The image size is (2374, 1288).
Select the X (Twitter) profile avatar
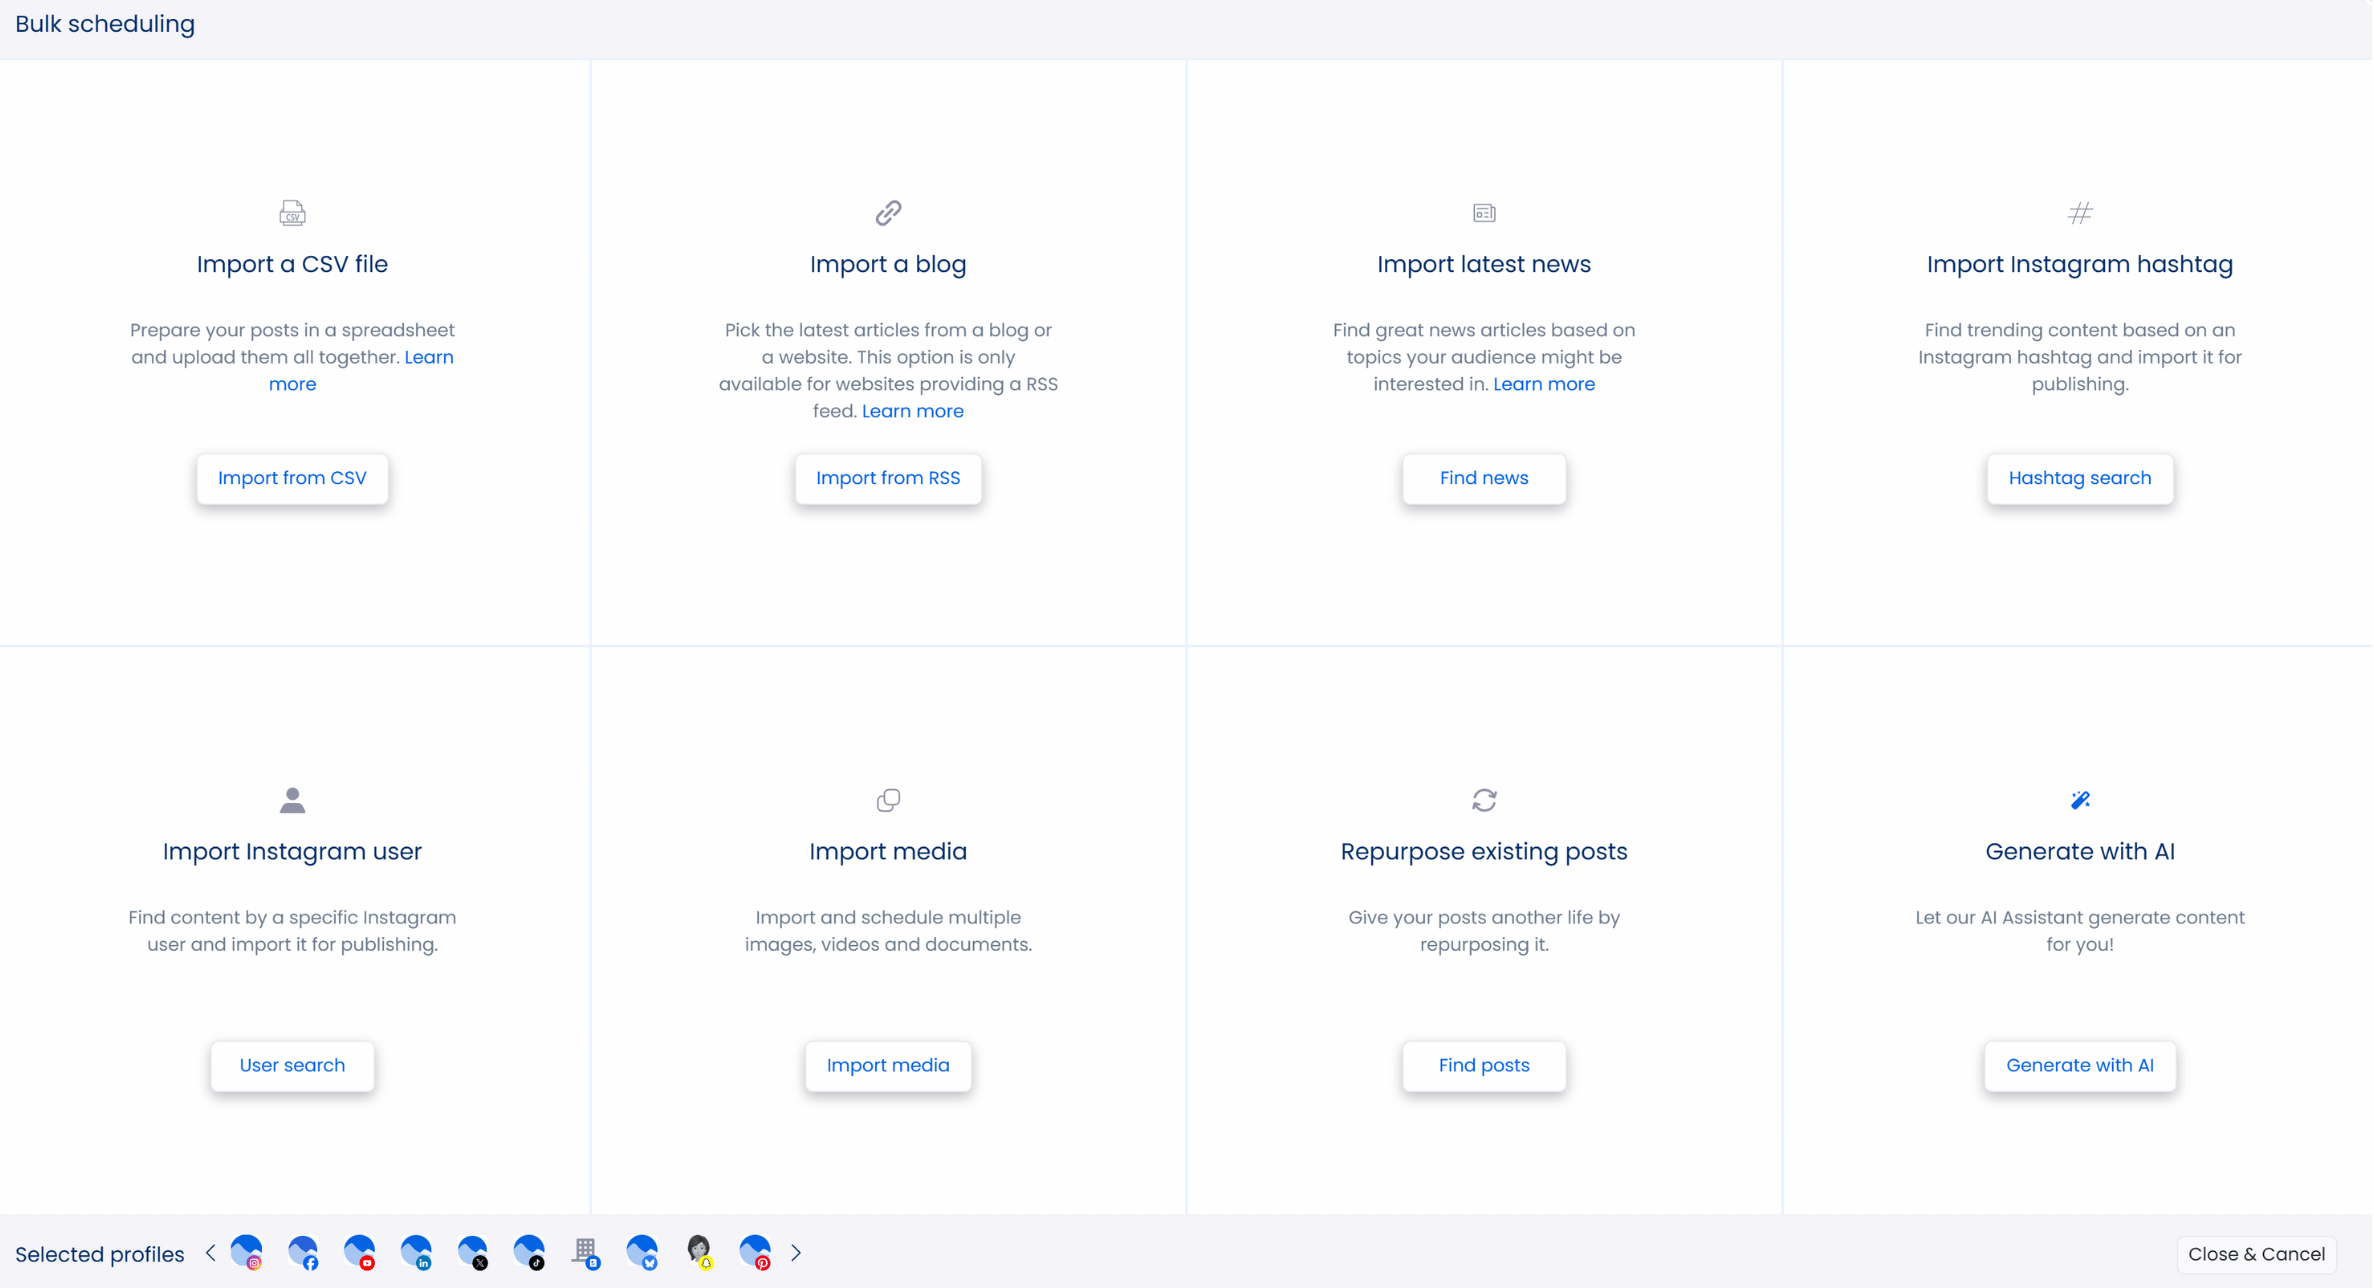point(472,1252)
